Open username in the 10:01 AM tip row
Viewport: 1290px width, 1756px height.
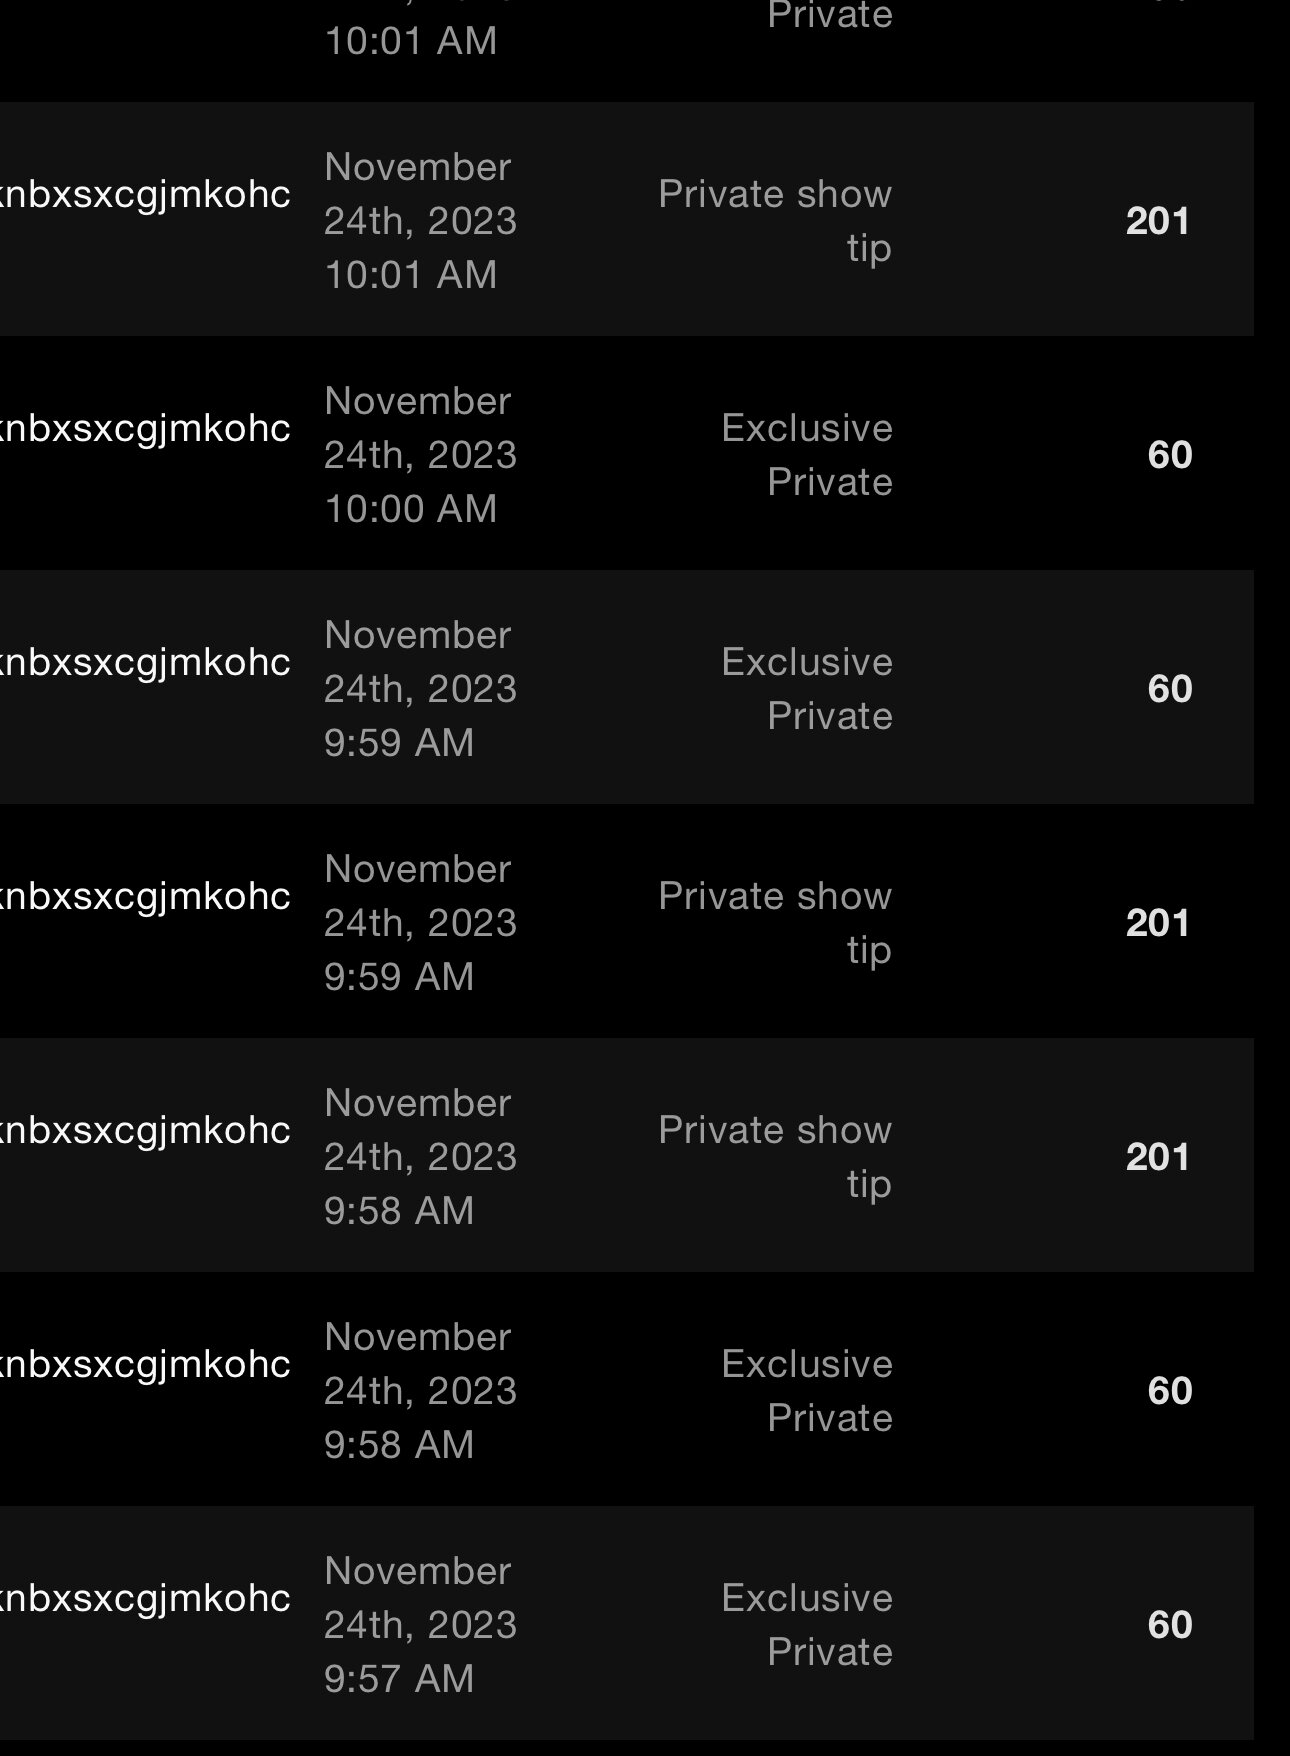pos(145,194)
